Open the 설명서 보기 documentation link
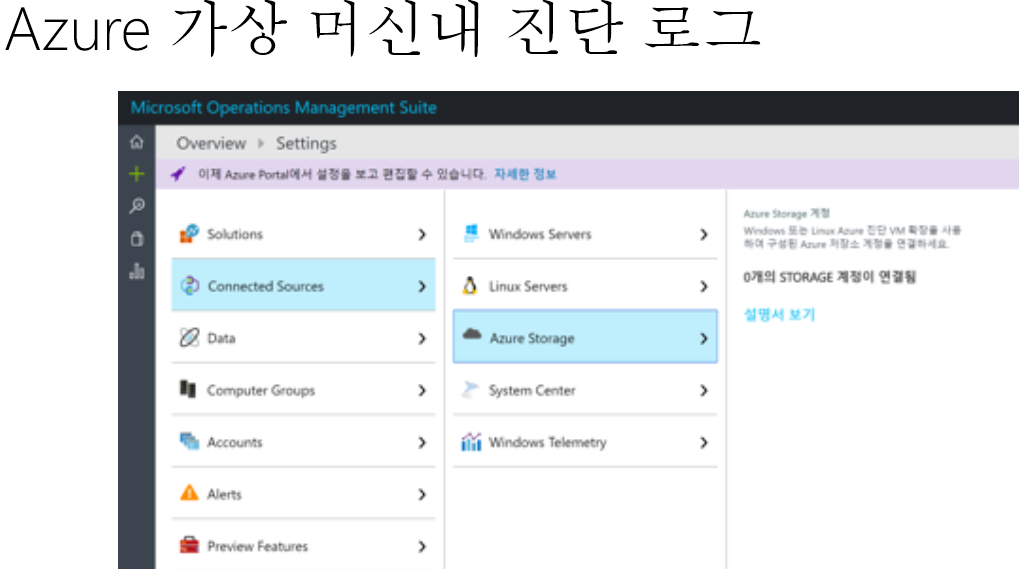This screenshot has height=569, width=1019. click(779, 314)
